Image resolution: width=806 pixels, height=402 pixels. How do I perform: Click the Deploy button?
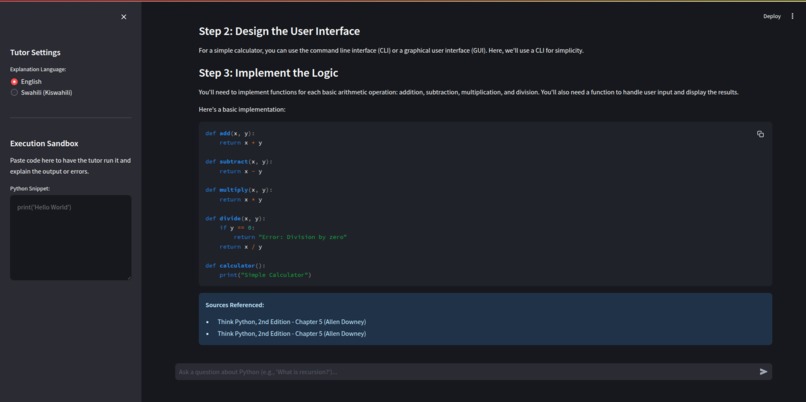[x=772, y=16]
